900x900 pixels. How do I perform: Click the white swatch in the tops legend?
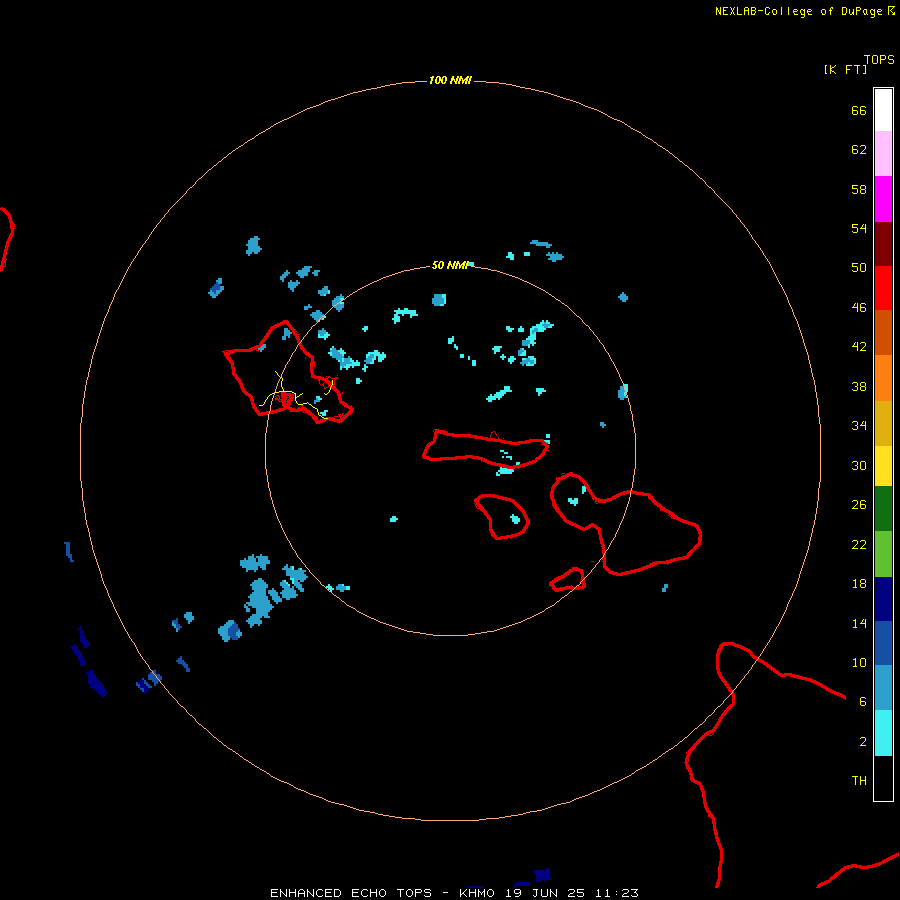(x=883, y=110)
